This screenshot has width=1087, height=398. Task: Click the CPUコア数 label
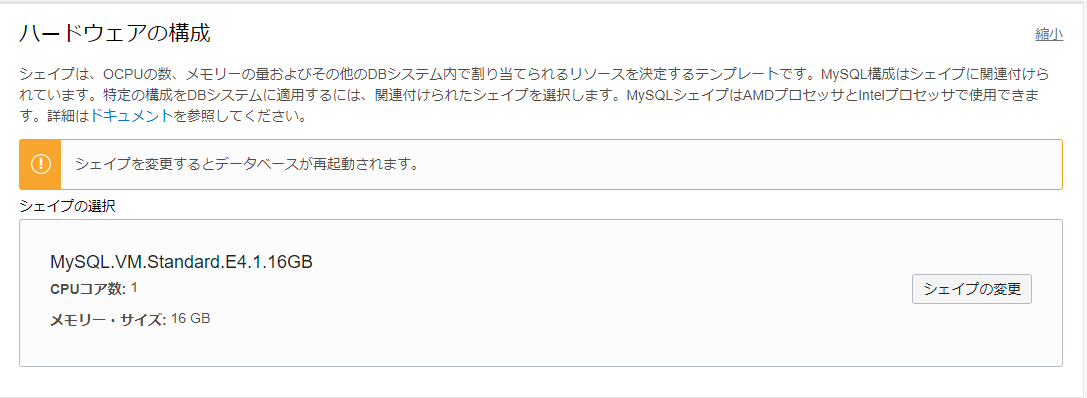tap(88, 289)
